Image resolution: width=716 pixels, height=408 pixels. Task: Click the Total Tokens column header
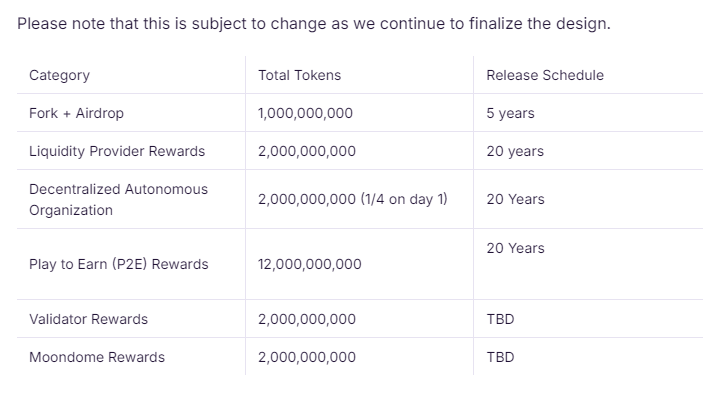(300, 75)
